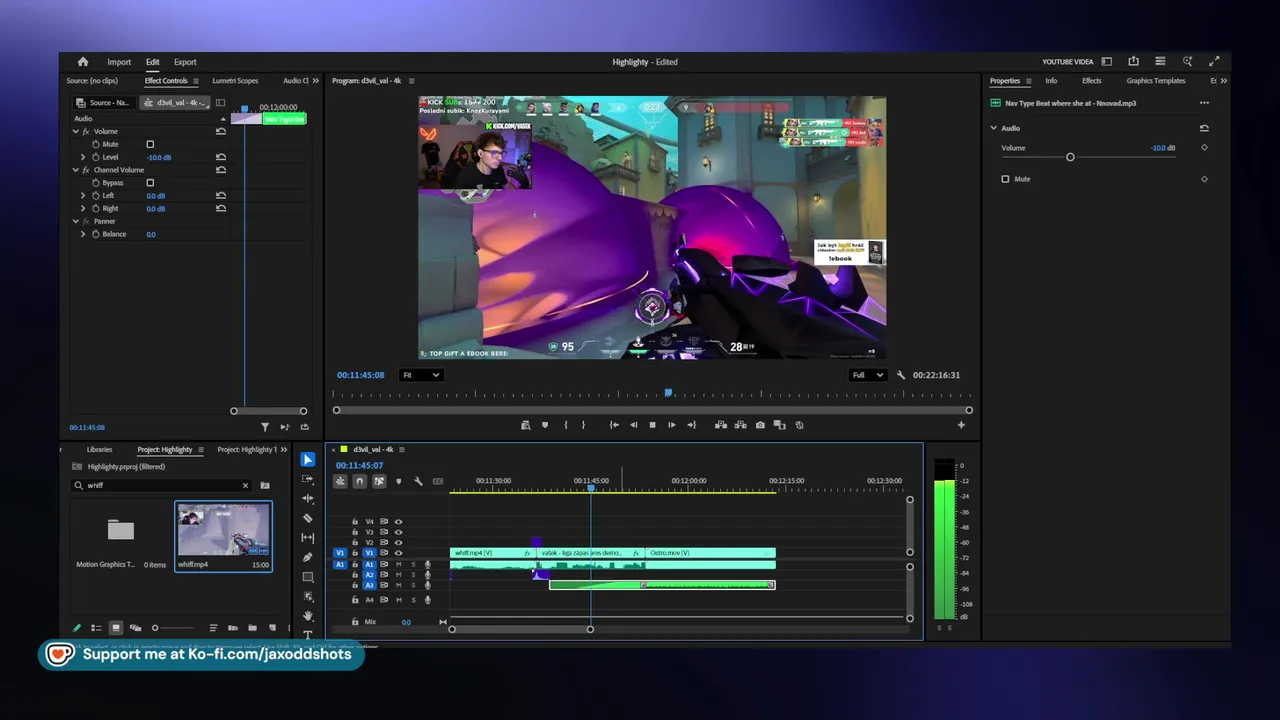Reset Channel Volume effect
Screen dimensions: 1280x720
pyautogui.click(x=221, y=170)
